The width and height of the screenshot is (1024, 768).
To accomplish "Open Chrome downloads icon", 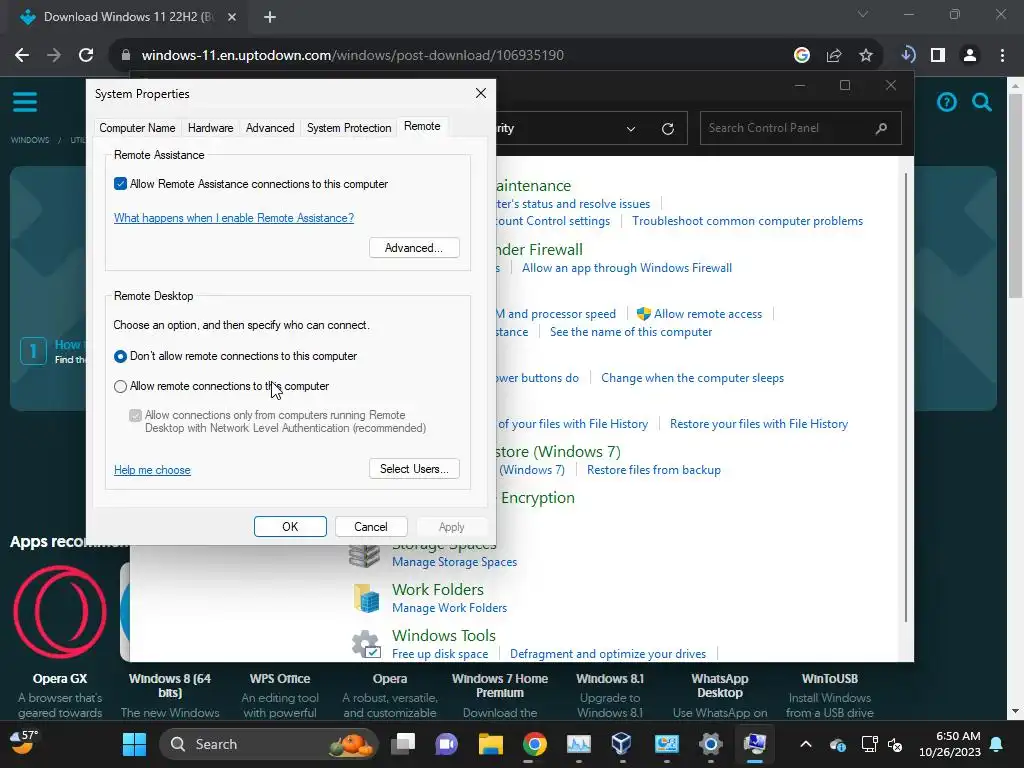I will point(907,55).
